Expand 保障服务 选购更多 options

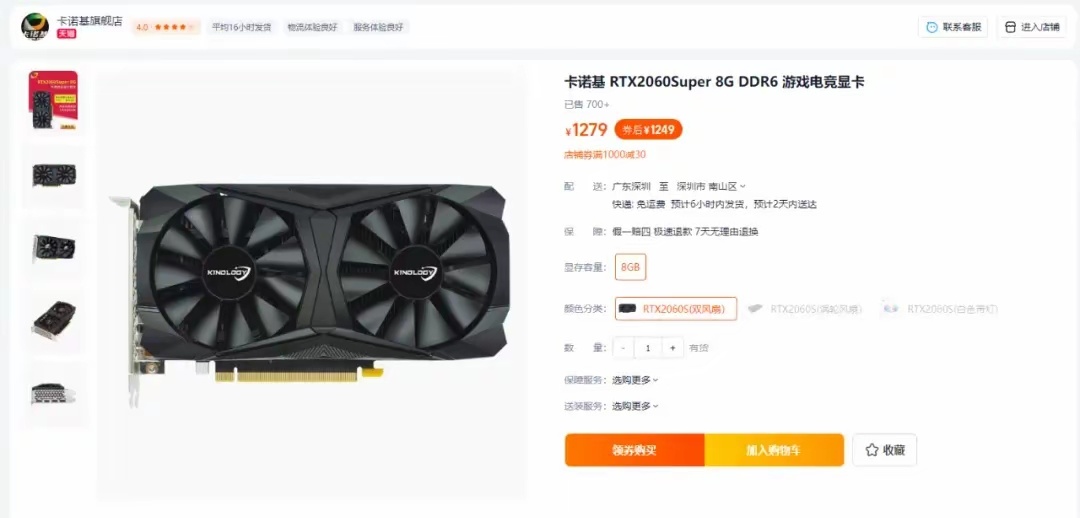(635, 380)
